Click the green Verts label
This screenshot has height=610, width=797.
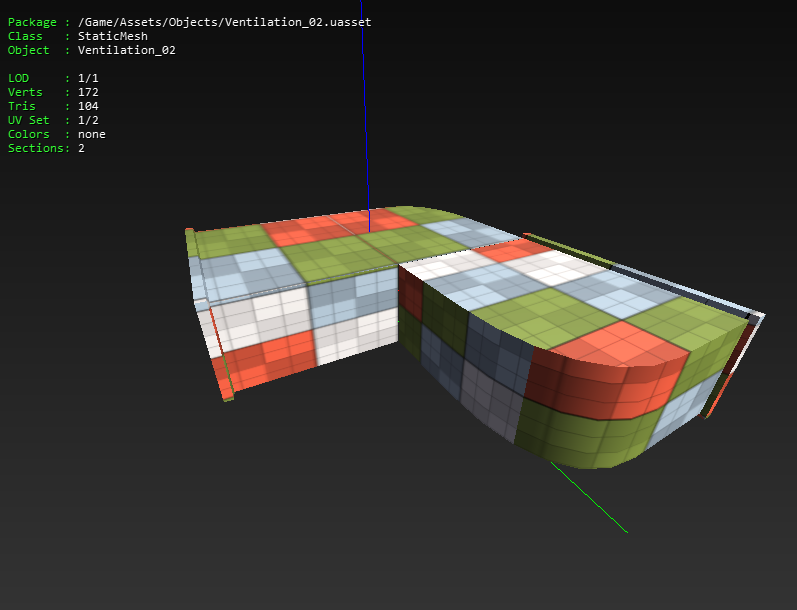coord(25,92)
